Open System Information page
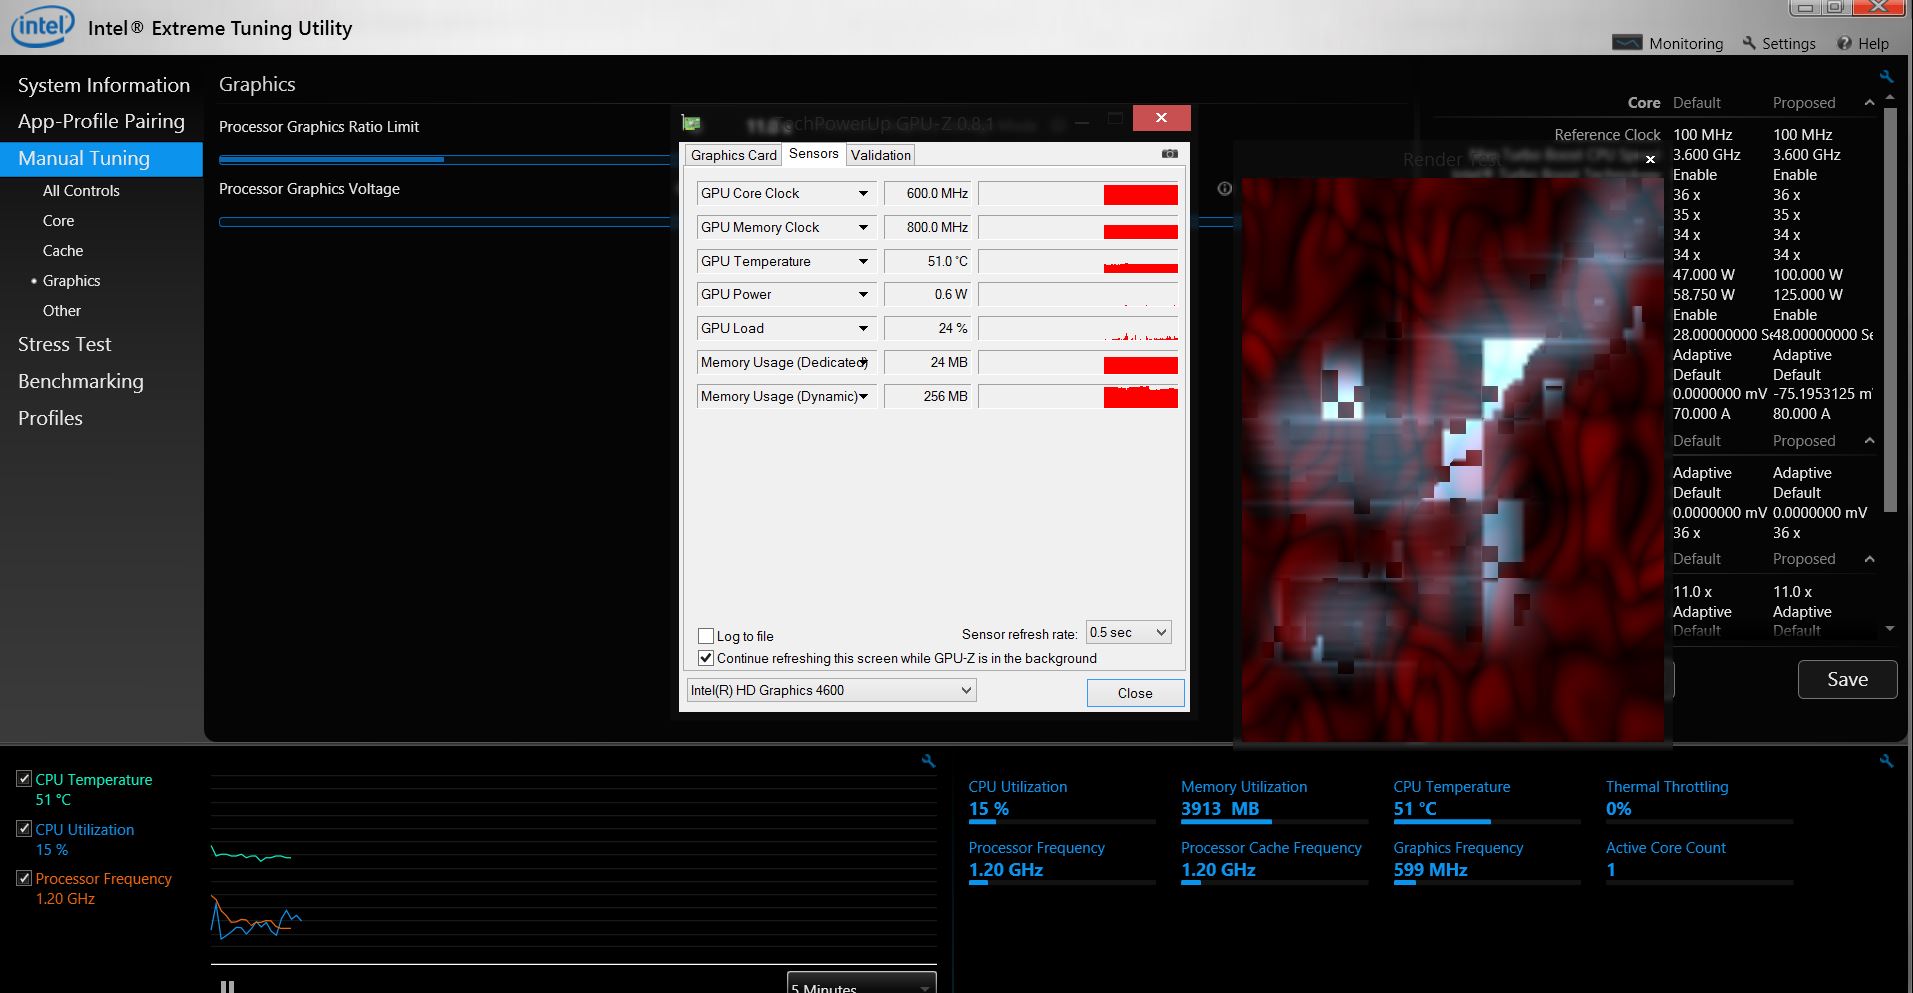Viewport: 1913px width, 993px height. point(104,85)
